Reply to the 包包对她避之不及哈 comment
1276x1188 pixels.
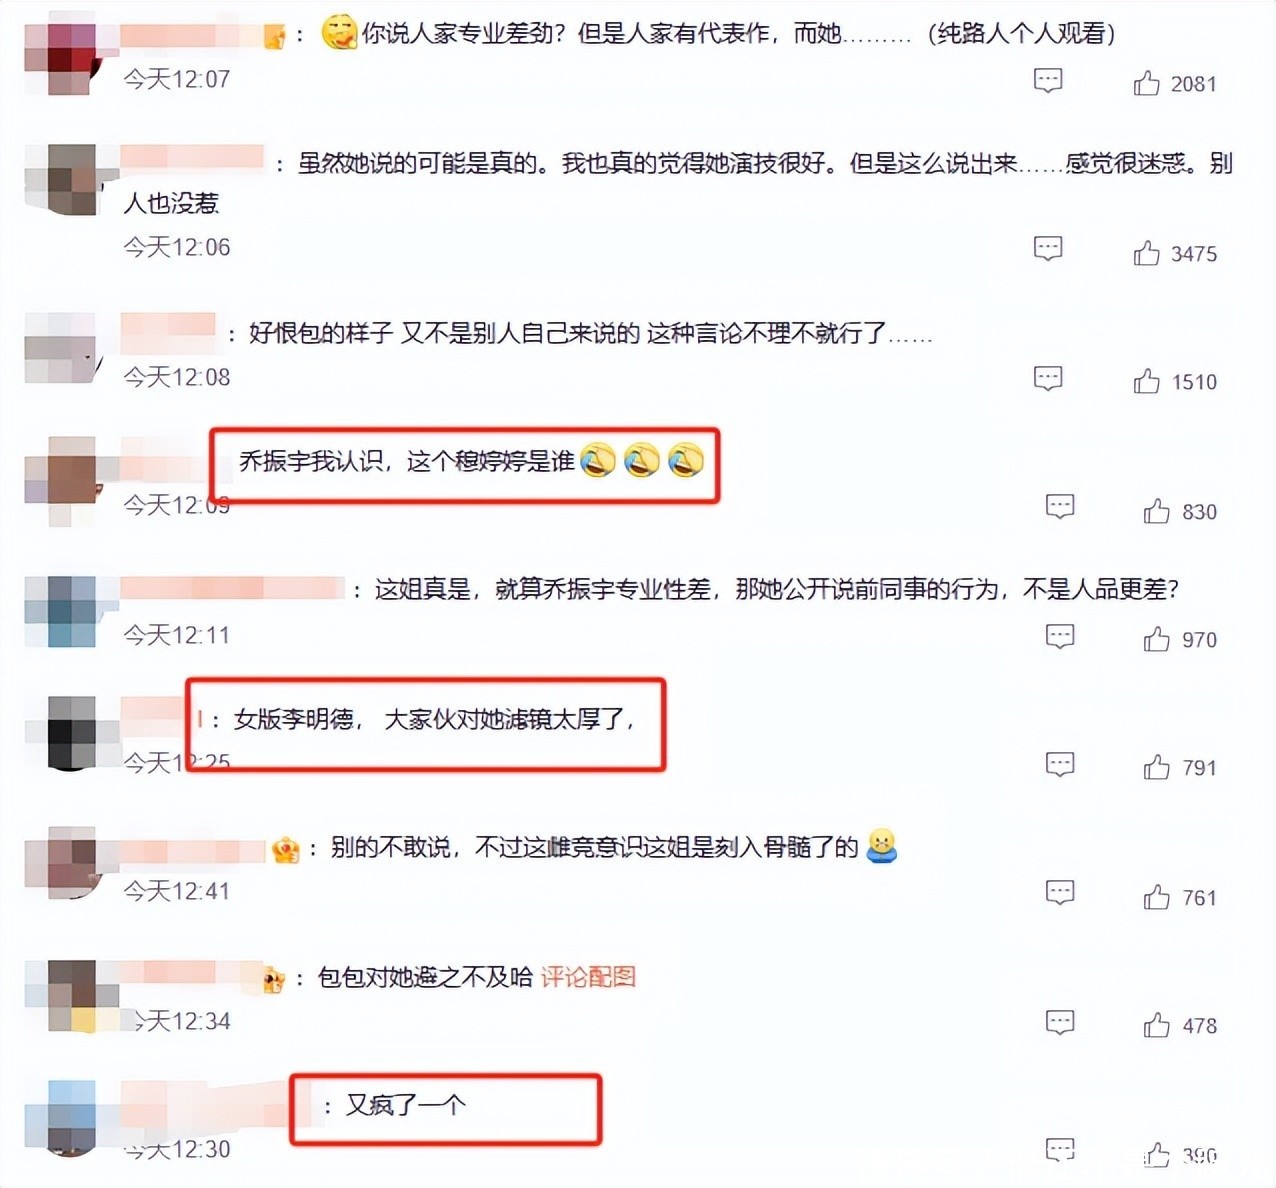point(1060,1022)
